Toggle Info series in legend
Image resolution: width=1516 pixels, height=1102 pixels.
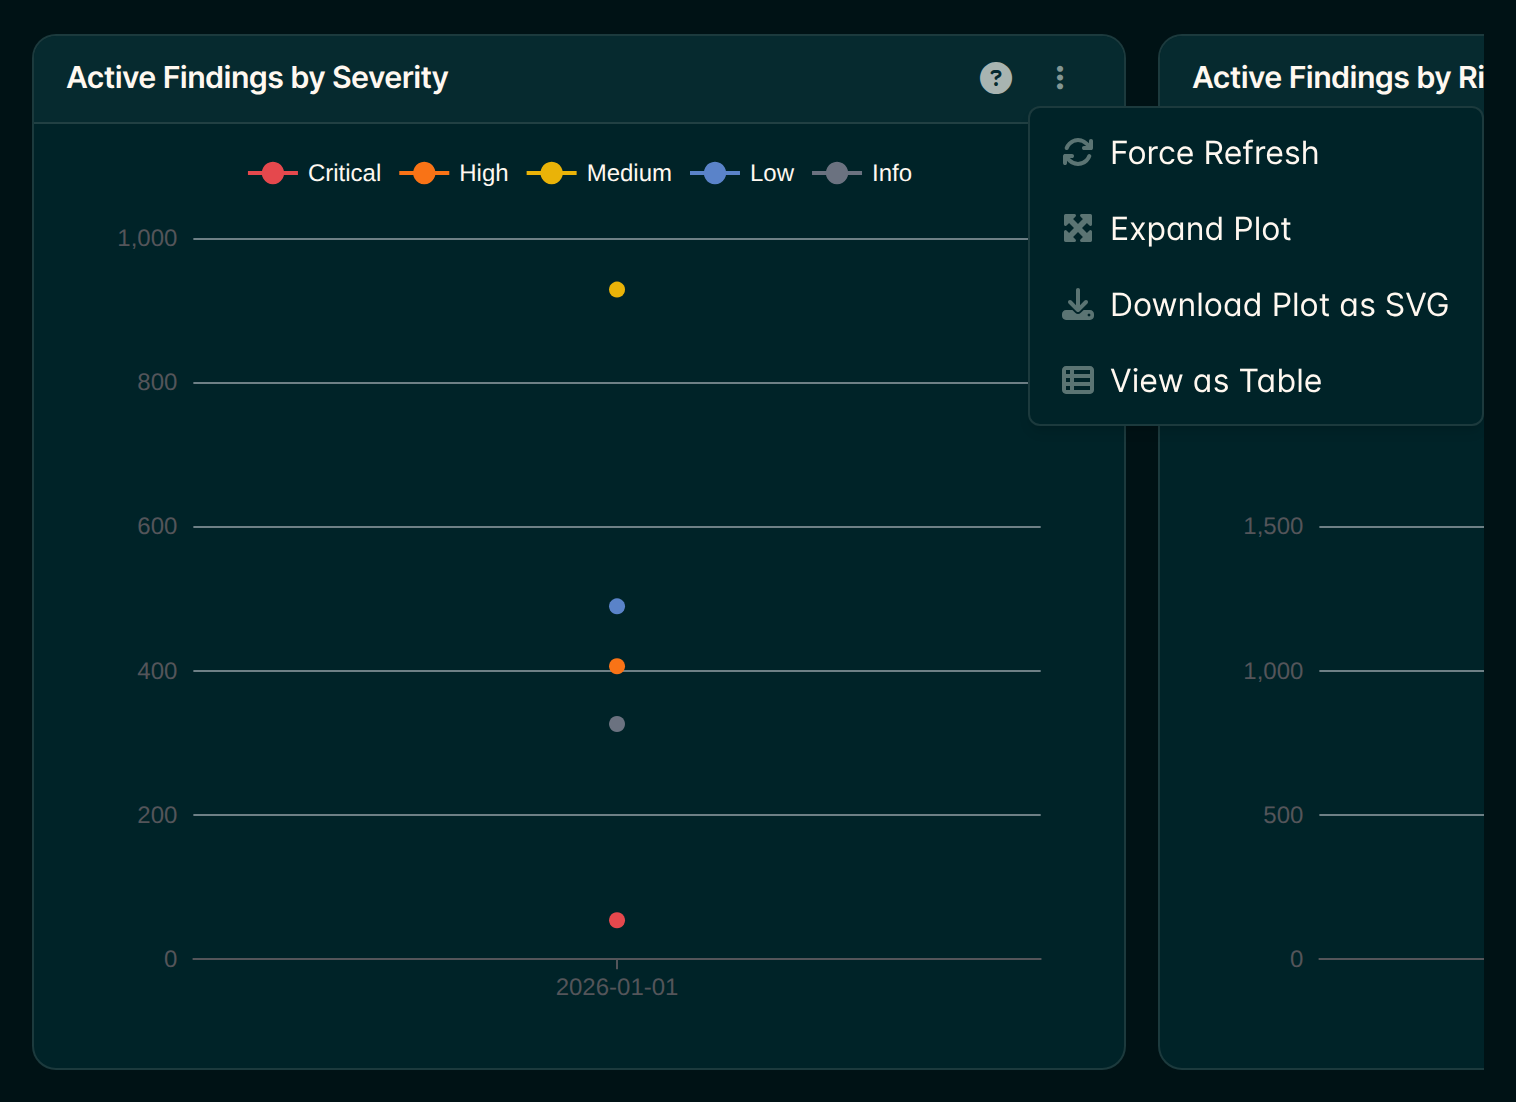(x=862, y=173)
